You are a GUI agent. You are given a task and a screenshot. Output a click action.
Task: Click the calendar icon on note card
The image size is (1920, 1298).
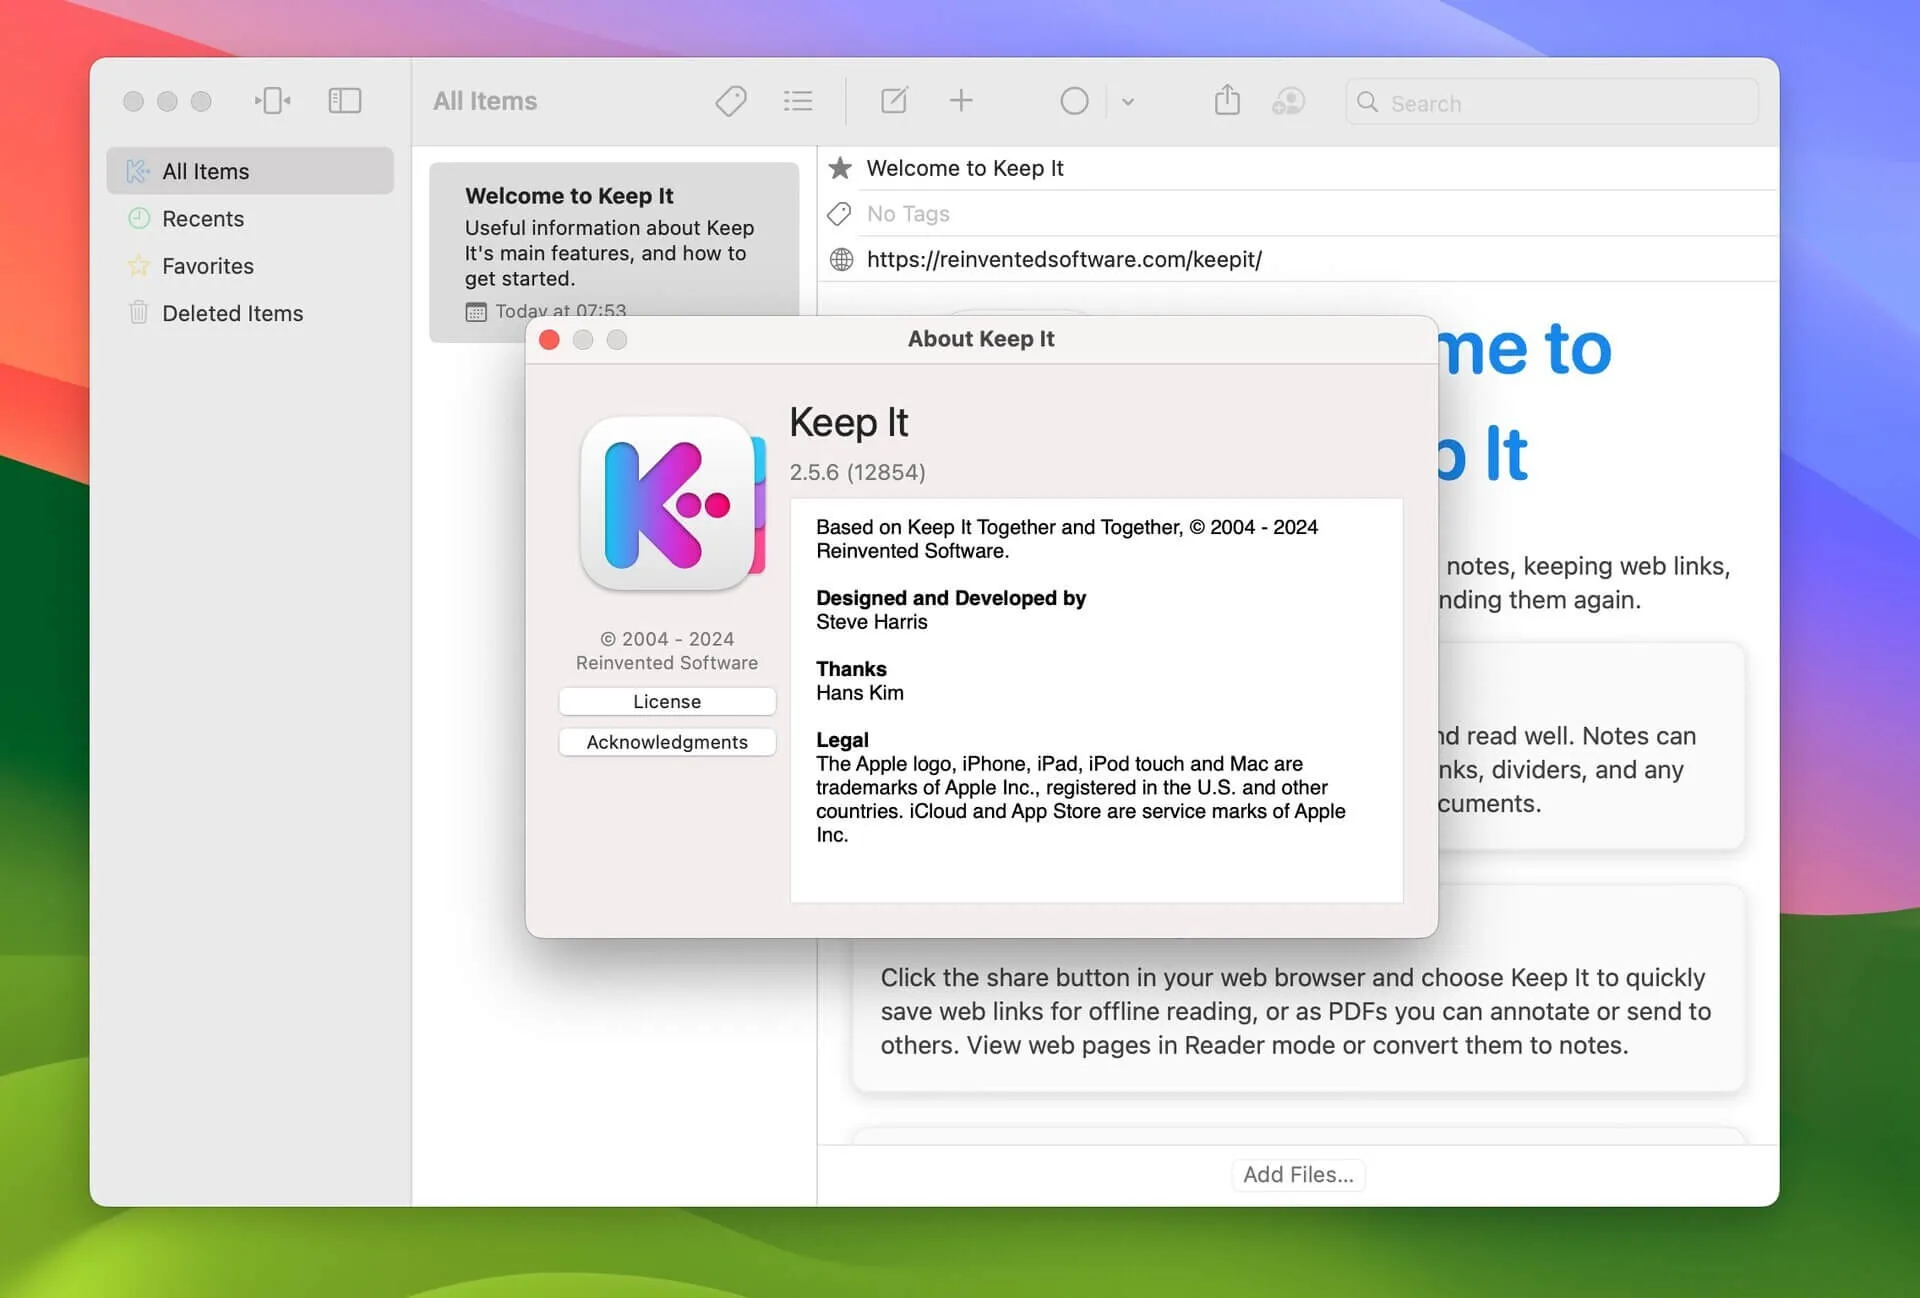[x=476, y=312]
